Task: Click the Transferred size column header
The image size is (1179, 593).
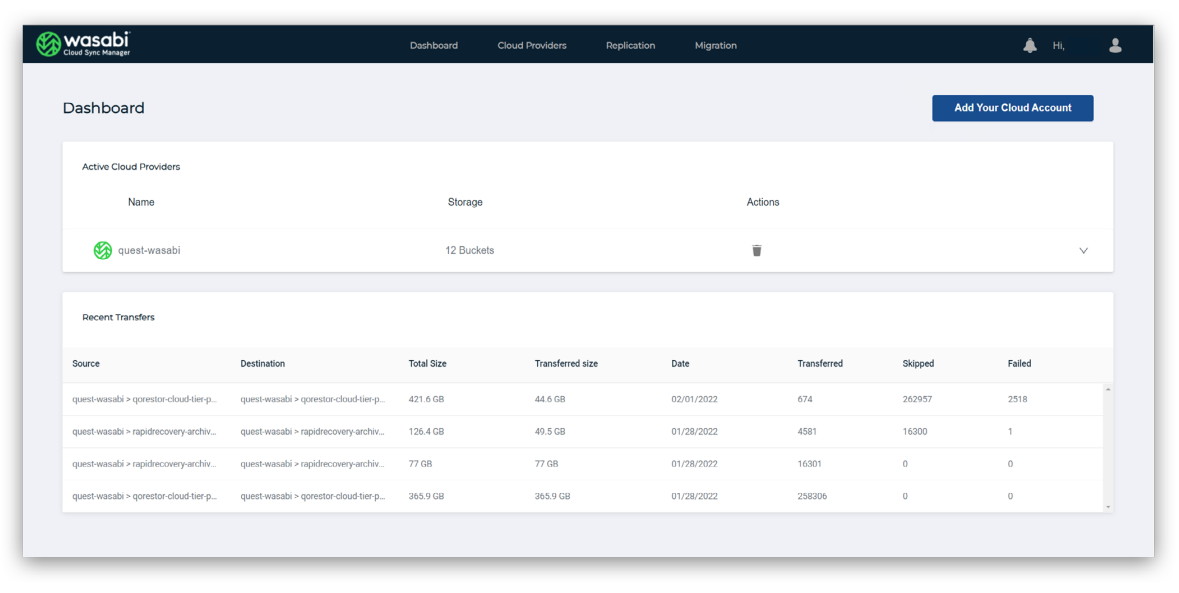Action: pos(566,364)
